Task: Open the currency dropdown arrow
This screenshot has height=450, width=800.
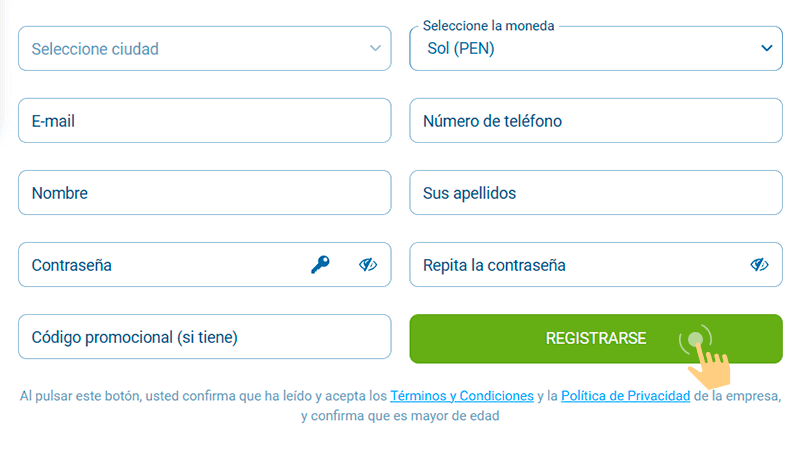Action: (767, 48)
